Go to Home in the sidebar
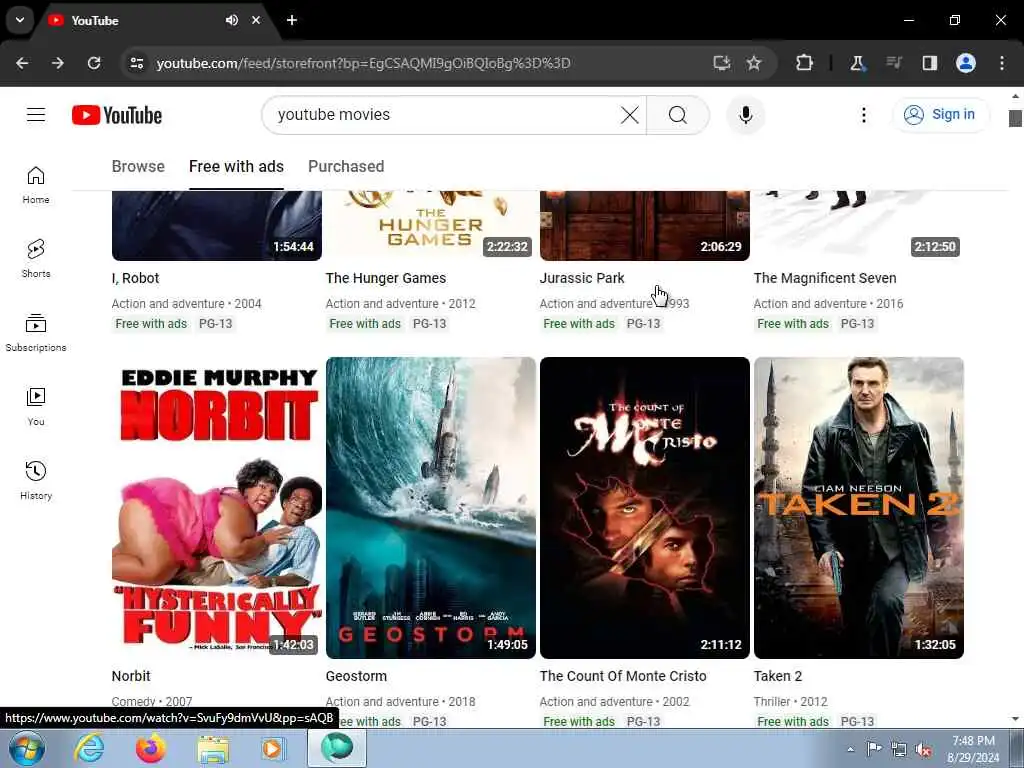 36,185
